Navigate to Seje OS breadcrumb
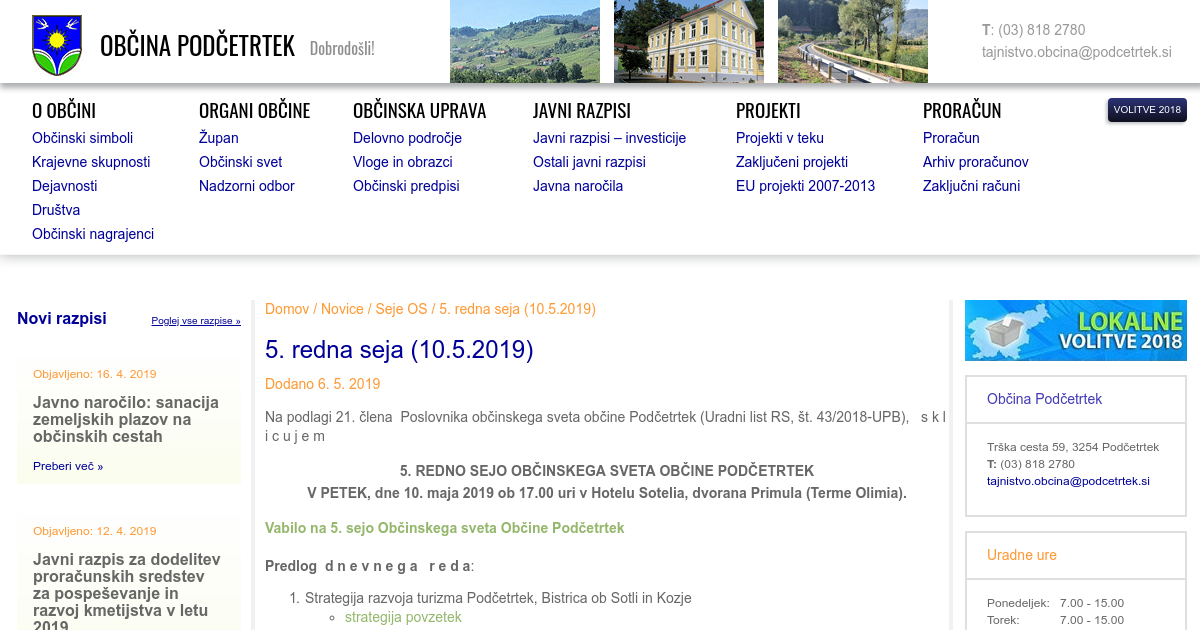 click(401, 309)
